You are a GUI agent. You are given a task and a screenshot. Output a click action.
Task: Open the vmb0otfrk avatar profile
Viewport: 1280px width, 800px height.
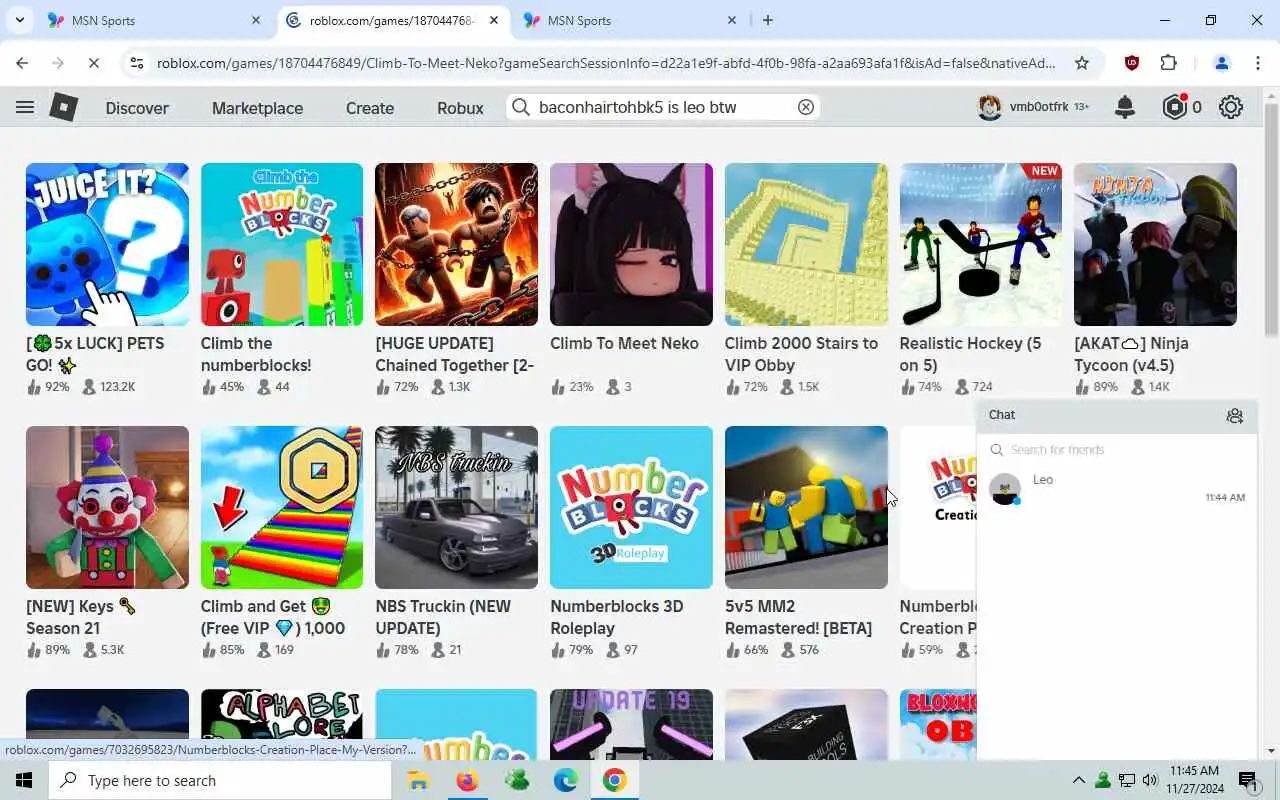click(x=990, y=107)
